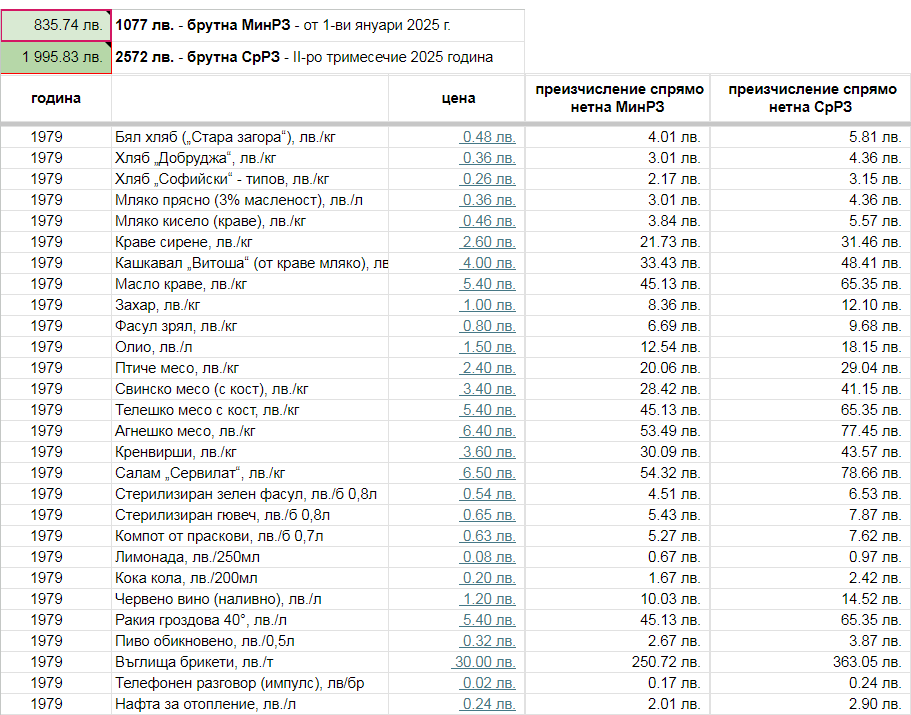Select the 'Олио, лв./л' cell

click(250, 347)
